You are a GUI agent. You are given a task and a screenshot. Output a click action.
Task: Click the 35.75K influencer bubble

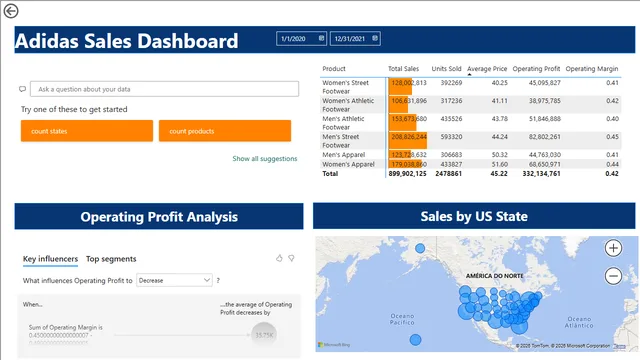264,335
